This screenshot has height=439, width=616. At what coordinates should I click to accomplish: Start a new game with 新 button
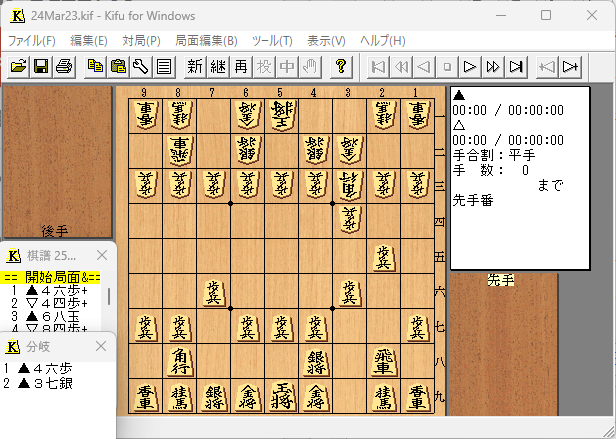tap(195, 66)
